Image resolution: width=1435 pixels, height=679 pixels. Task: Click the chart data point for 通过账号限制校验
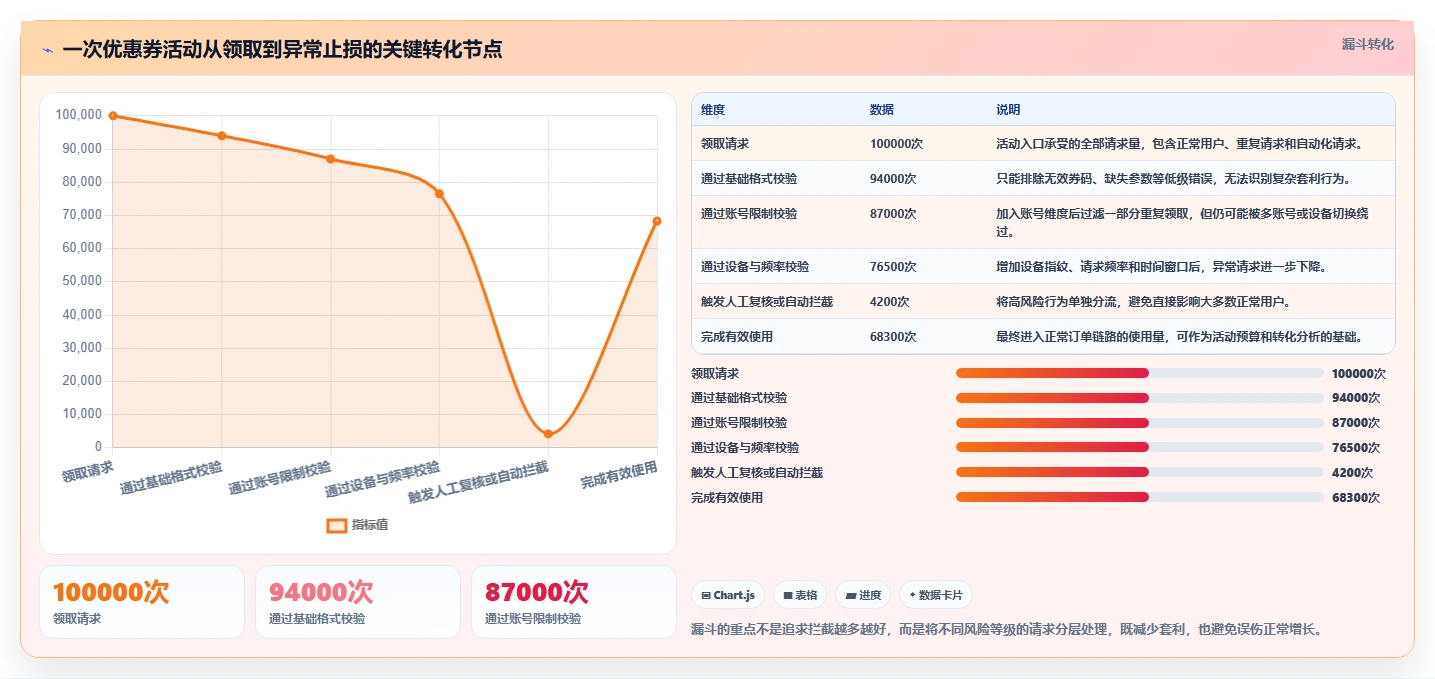tap(331, 159)
